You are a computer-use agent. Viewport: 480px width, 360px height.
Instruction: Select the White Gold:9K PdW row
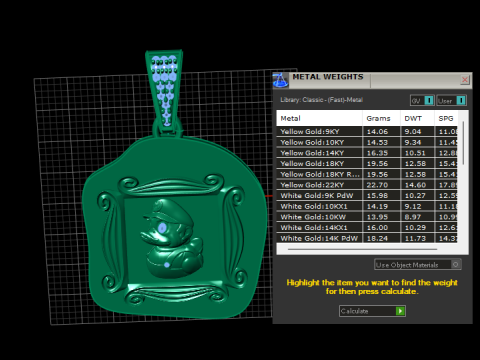click(x=367, y=195)
